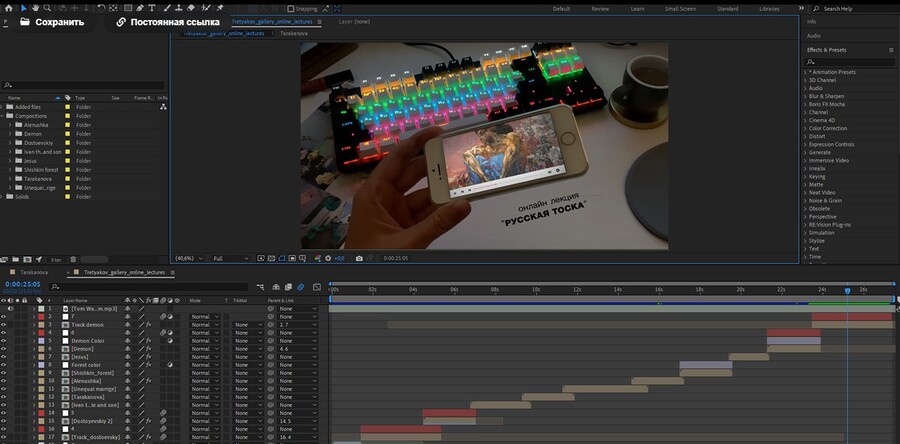This screenshot has width=900, height=444.
Task: Select the Eraser tool
Action: coord(191,8)
